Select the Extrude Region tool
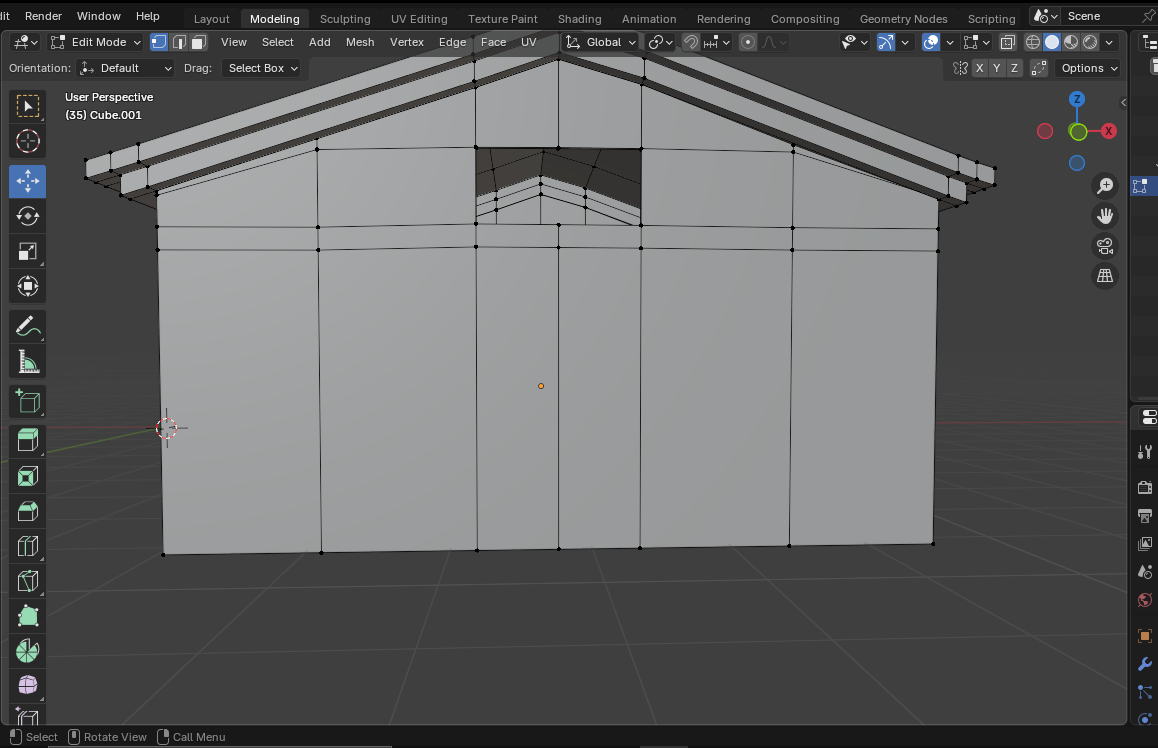Screen dimensions: 1158x748 point(27,440)
